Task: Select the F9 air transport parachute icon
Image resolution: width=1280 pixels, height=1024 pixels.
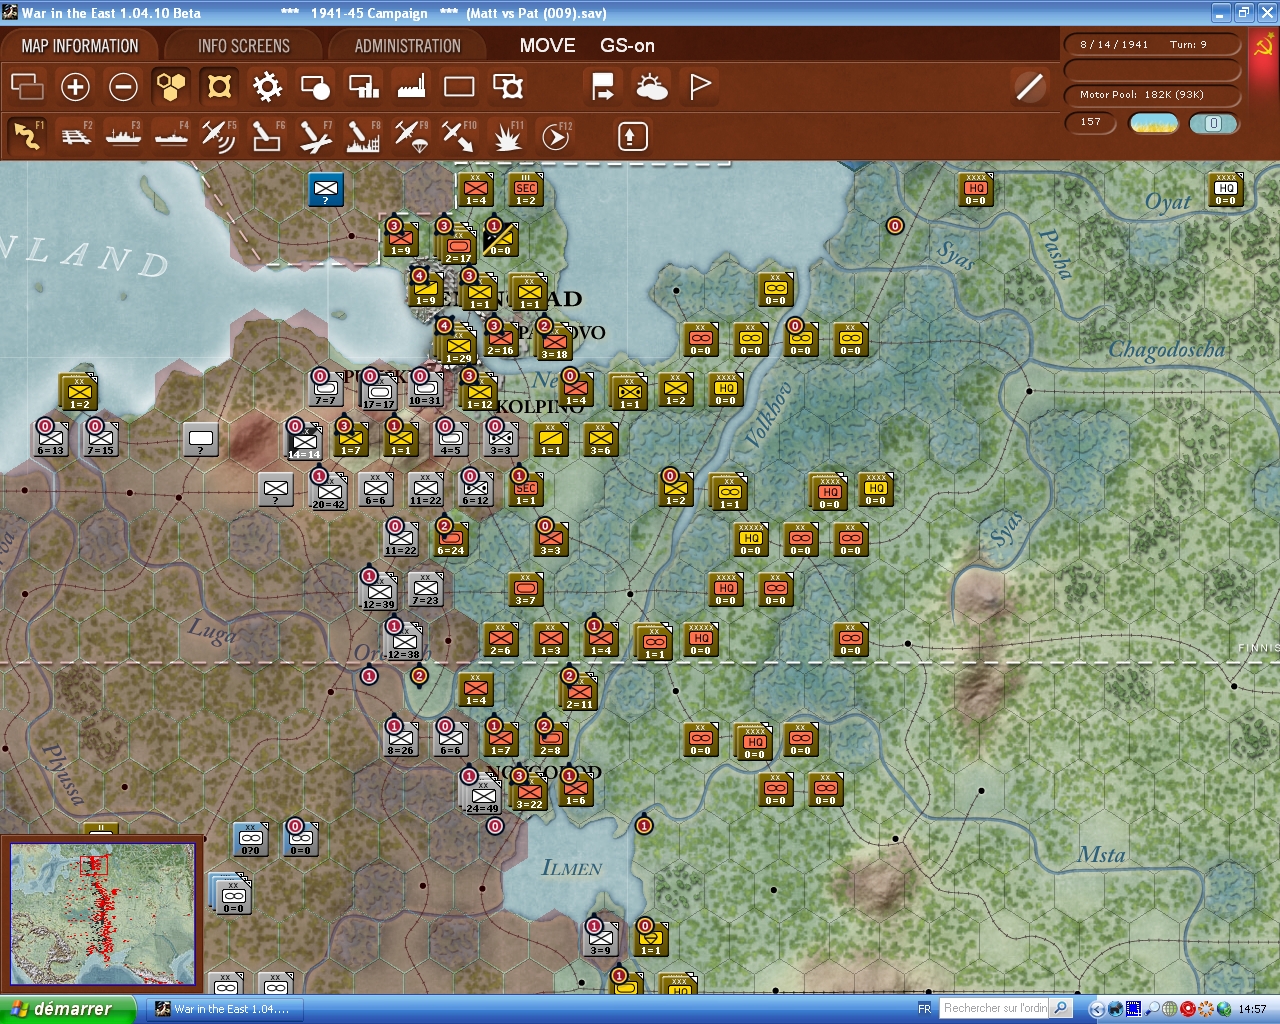Action: [x=411, y=136]
